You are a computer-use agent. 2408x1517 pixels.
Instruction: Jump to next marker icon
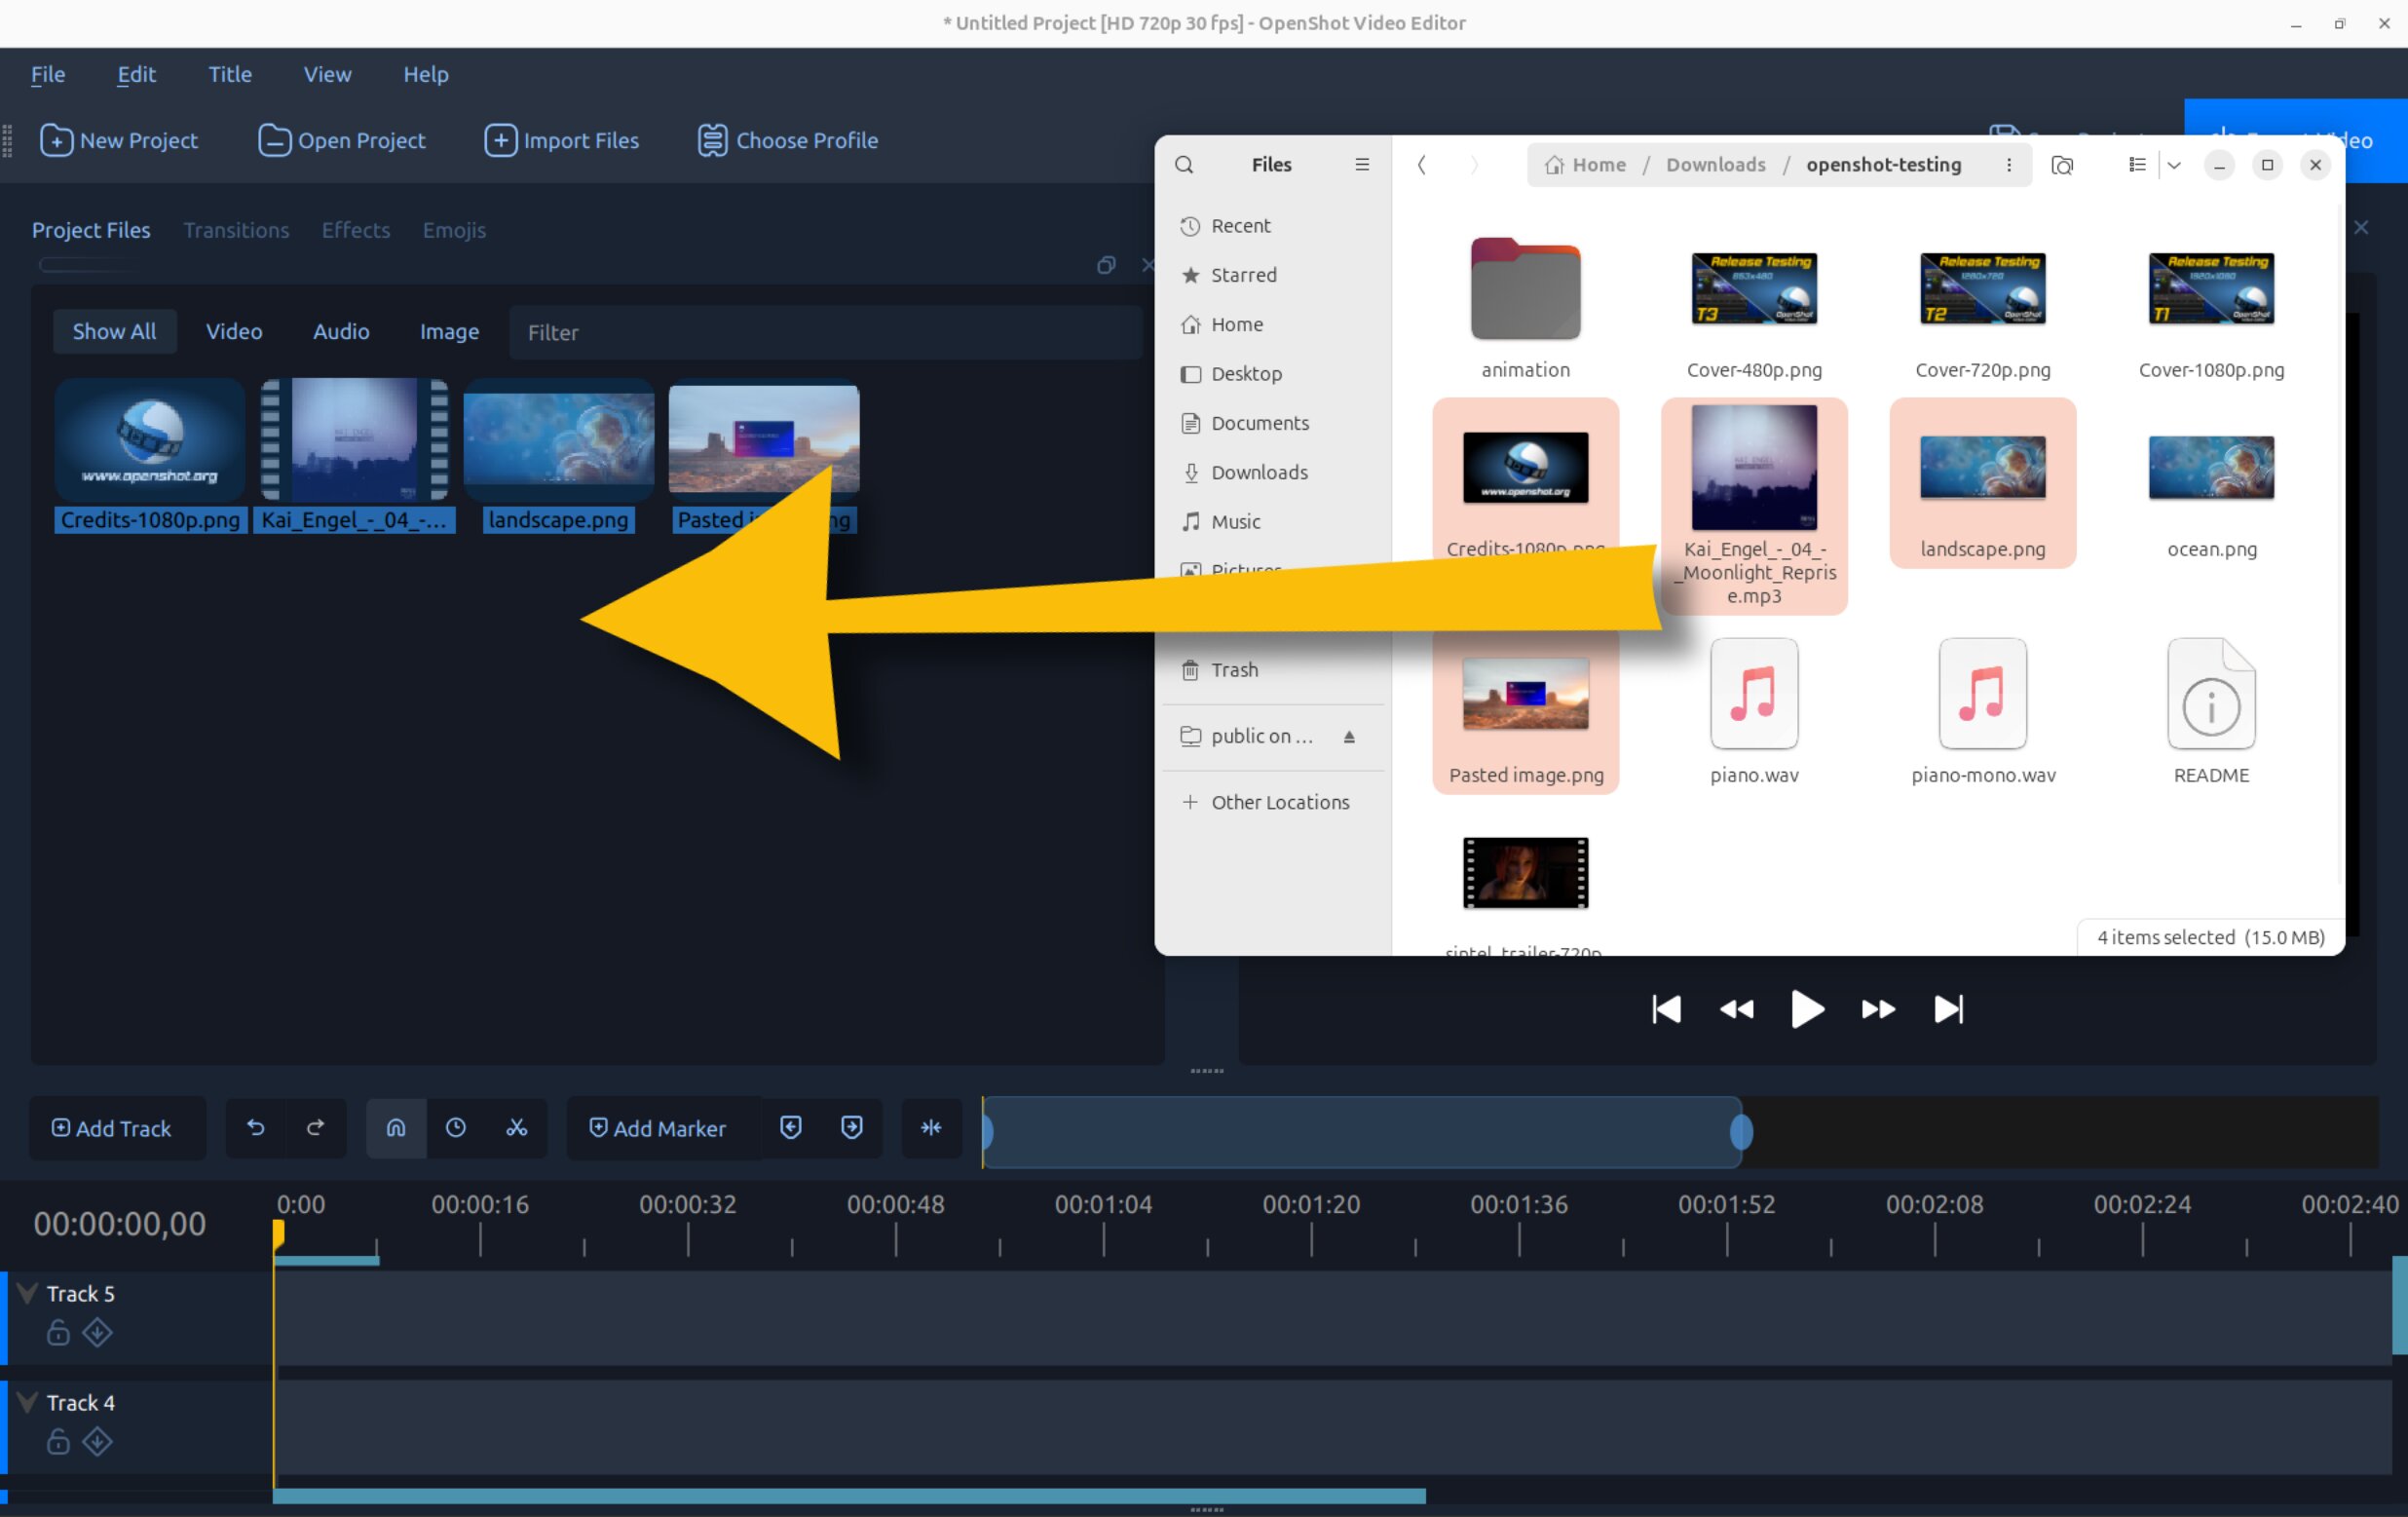pyautogui.click(x=852, y=1128)
